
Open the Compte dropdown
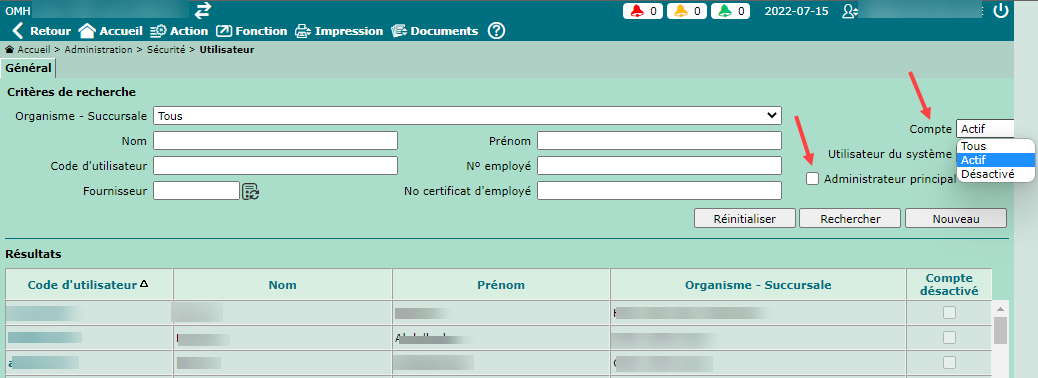point(985,129)
